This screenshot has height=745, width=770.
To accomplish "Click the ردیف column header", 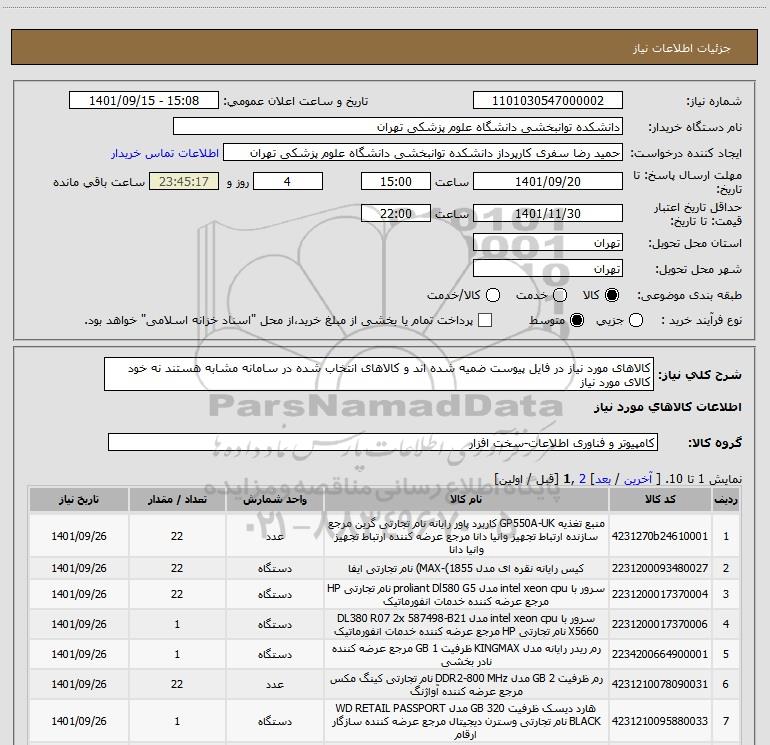I will tap(726, 499).
